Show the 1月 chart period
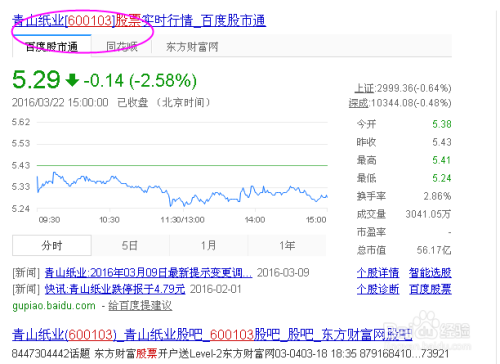500x364 pixels. coord(208,245)
